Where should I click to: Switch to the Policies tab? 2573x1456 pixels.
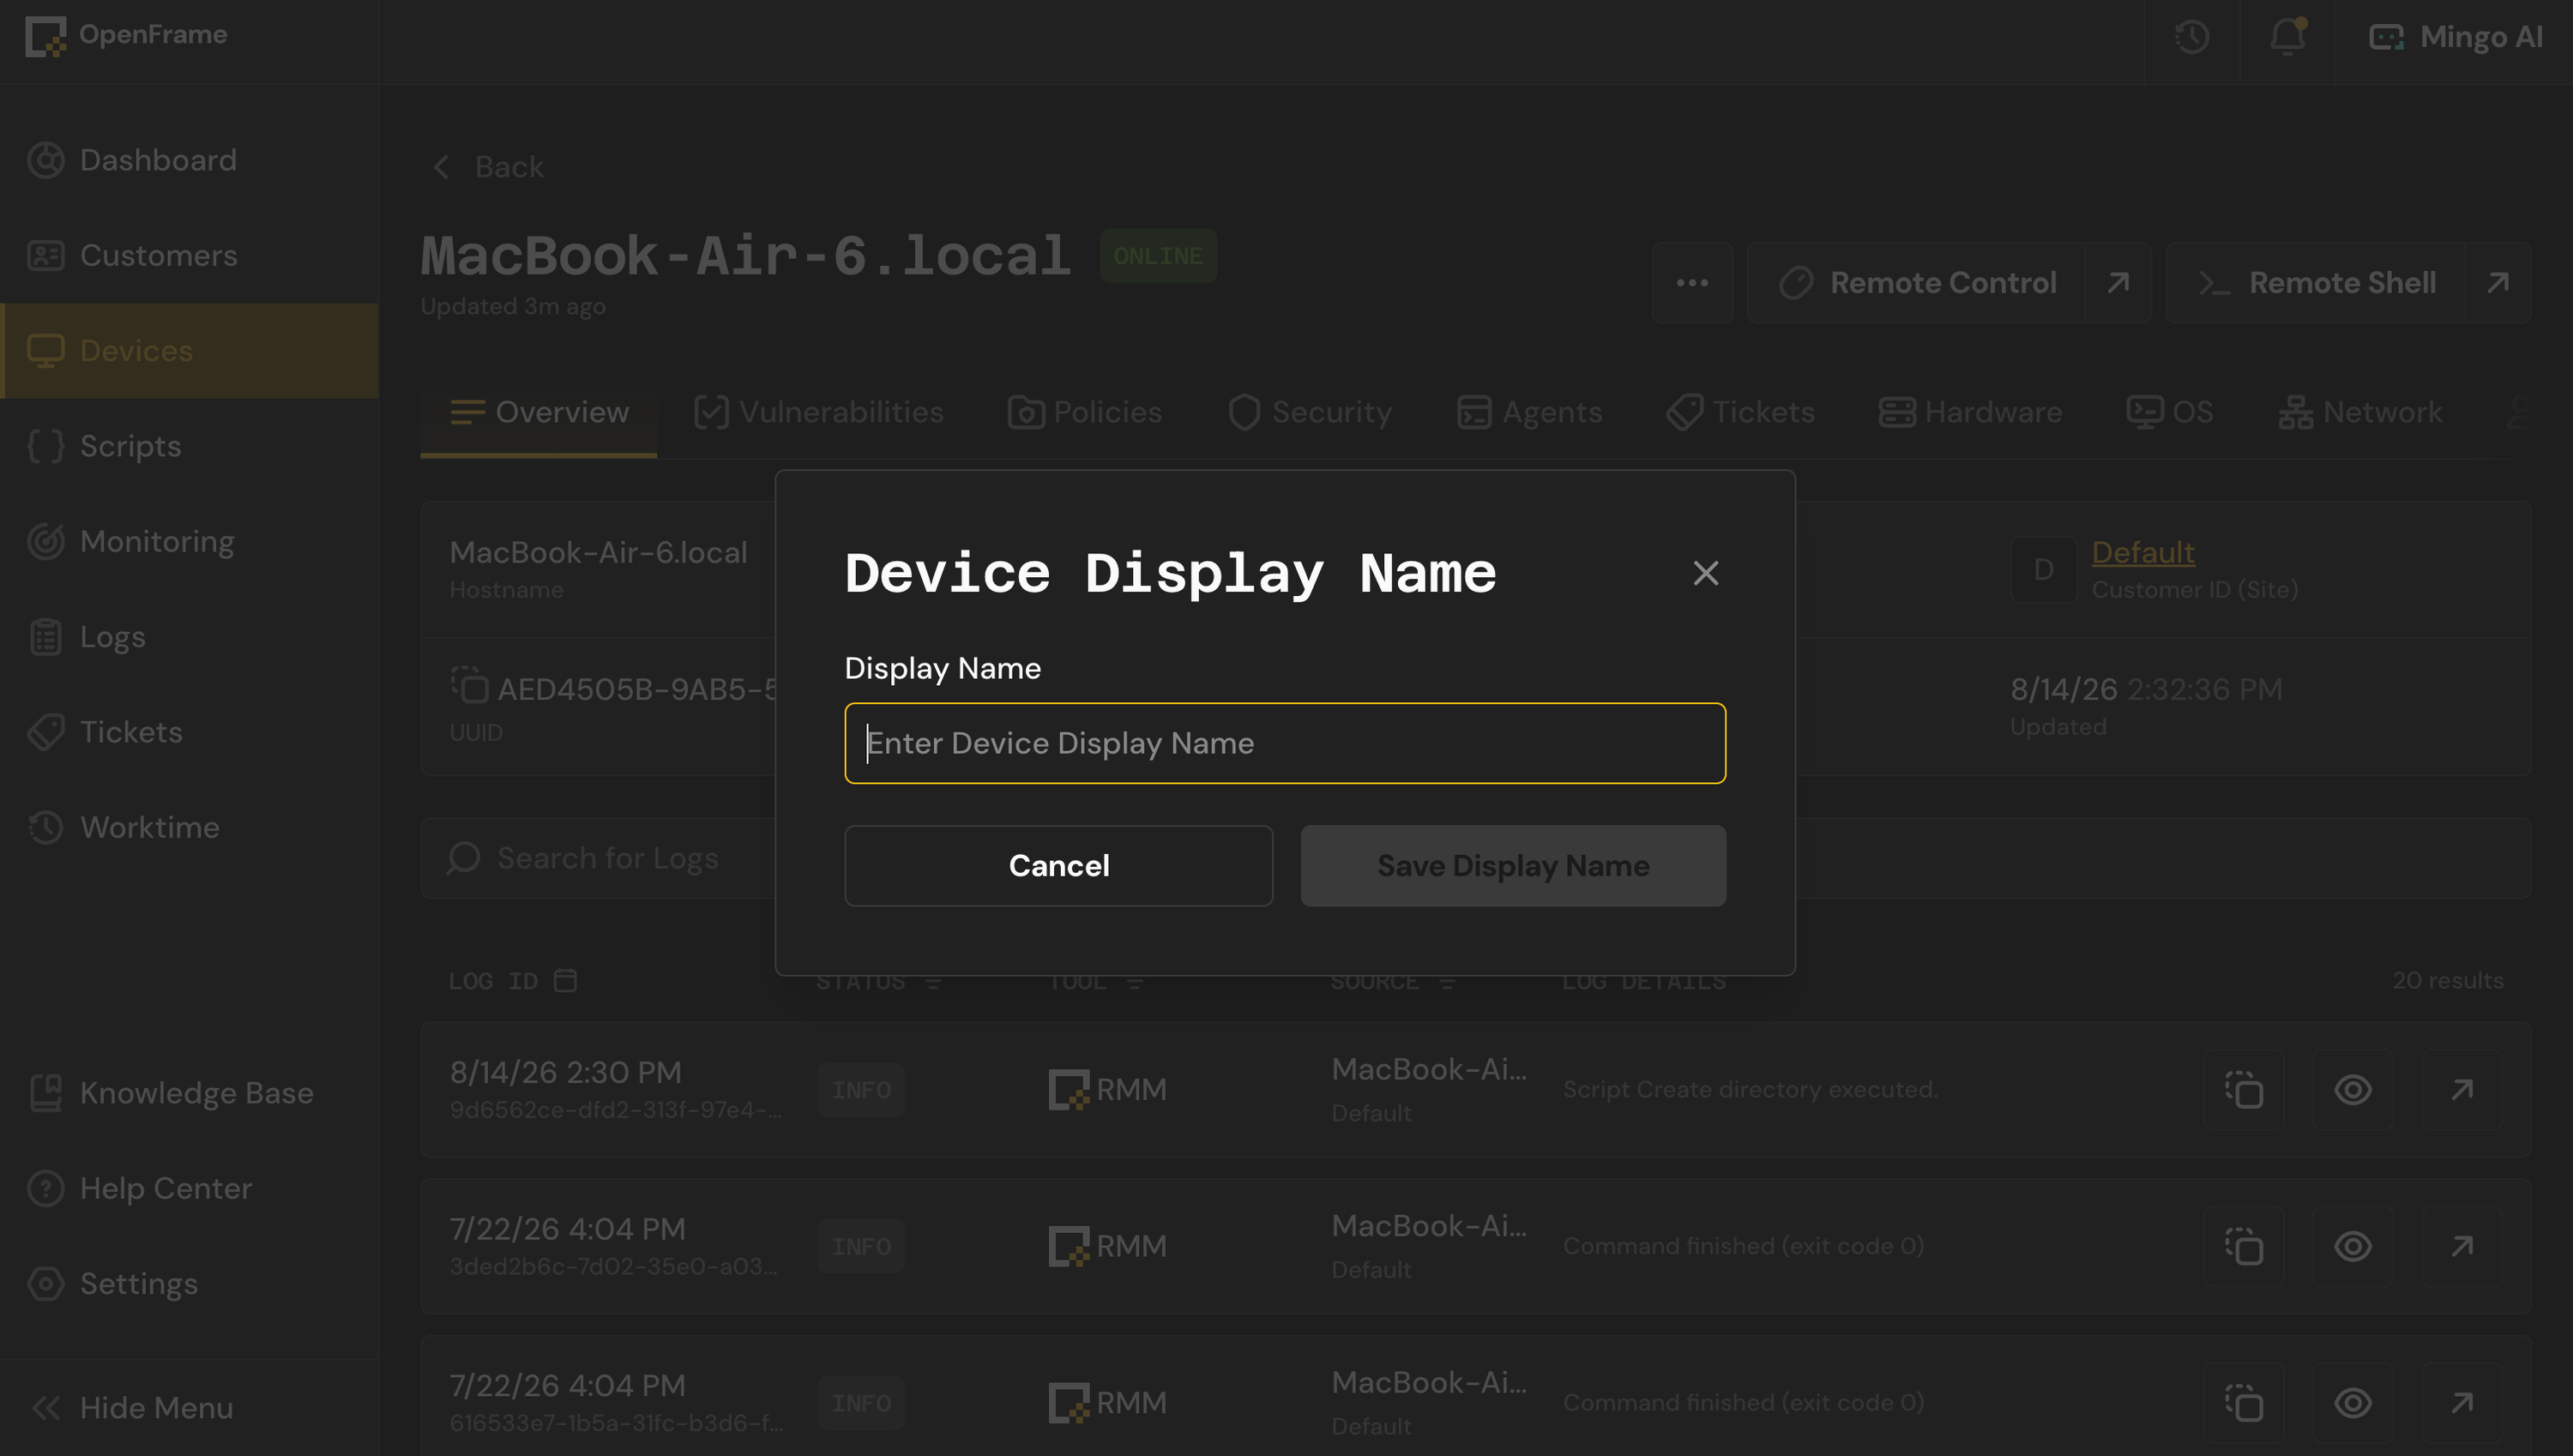[x=1085, y=413]
